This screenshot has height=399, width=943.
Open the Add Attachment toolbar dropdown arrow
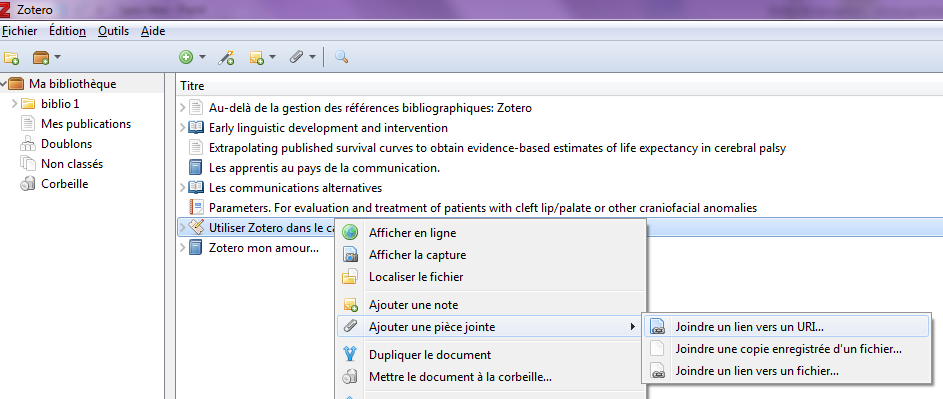tap(312, 58)
